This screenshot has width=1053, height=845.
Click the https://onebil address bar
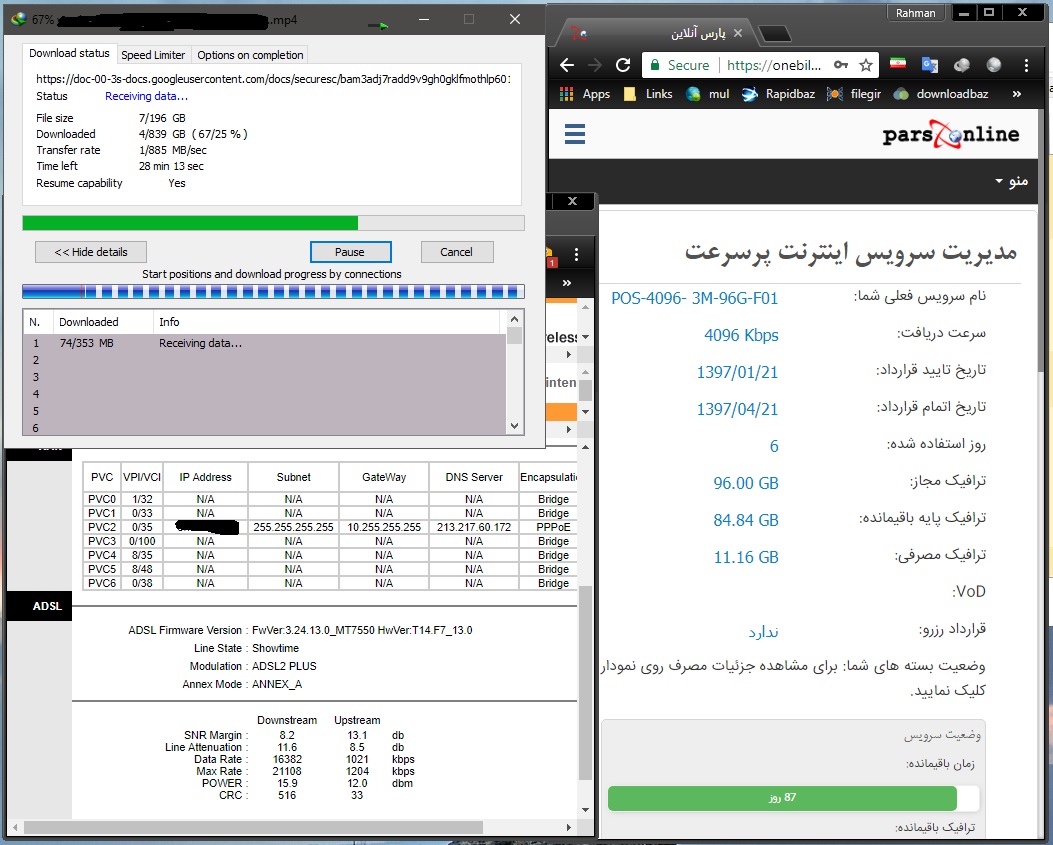coord(774,65)
